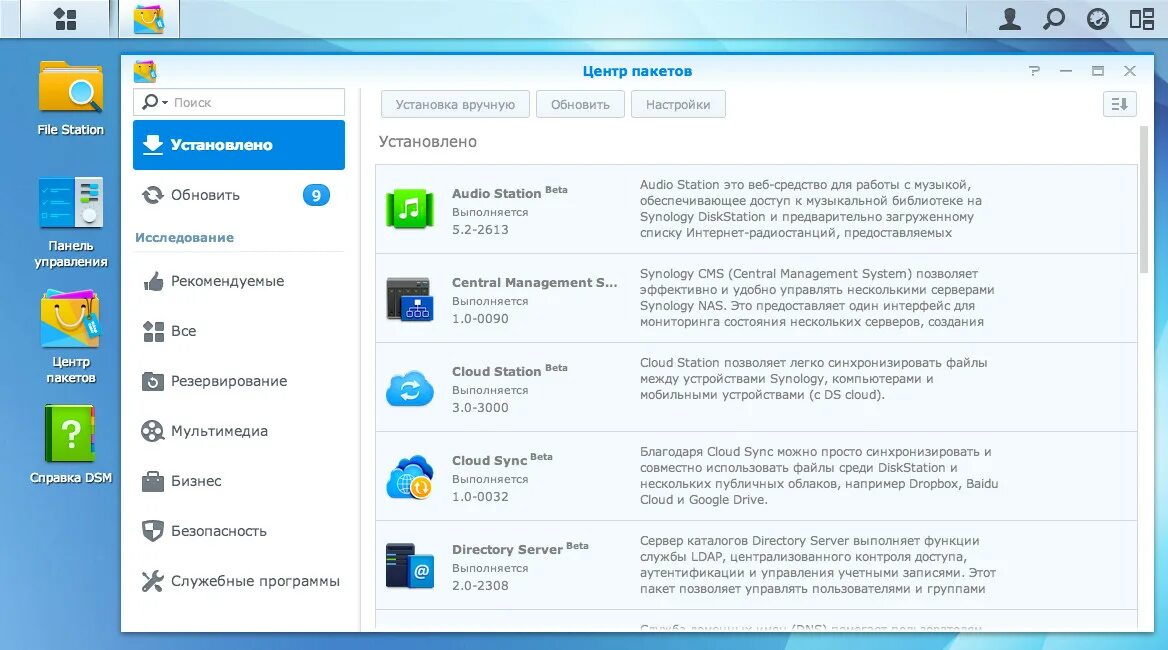Image resolution: width=1168 pixels, height=650 pixels.
Task: Click the package list vertical scrollbar
Action: pos(1144,200)
